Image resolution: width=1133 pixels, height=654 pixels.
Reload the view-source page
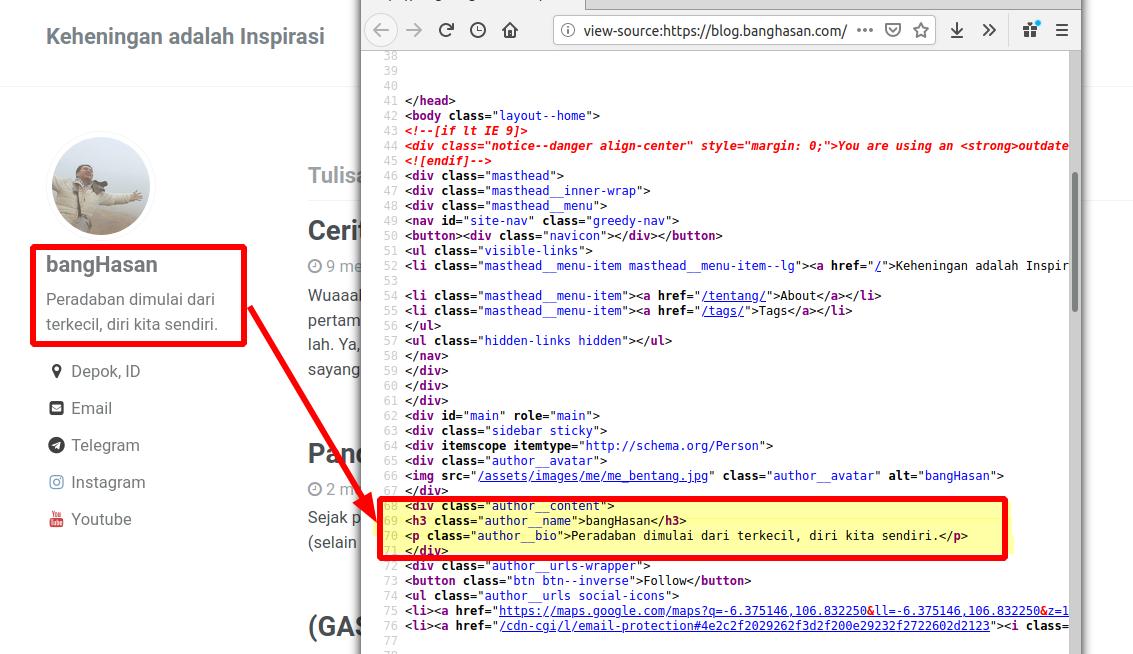coord(446,30)
